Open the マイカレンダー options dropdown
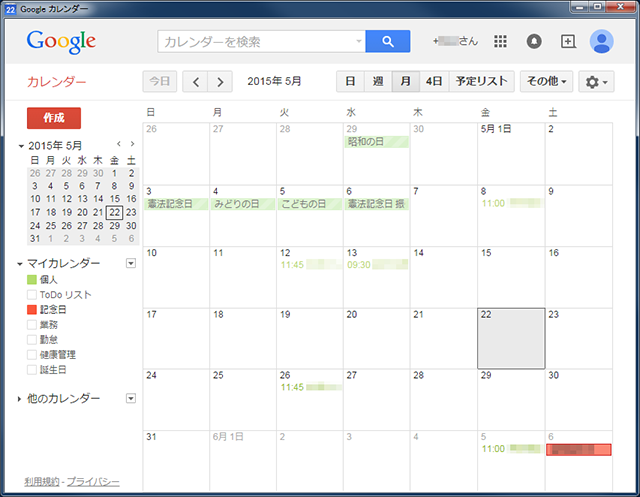 130,264
